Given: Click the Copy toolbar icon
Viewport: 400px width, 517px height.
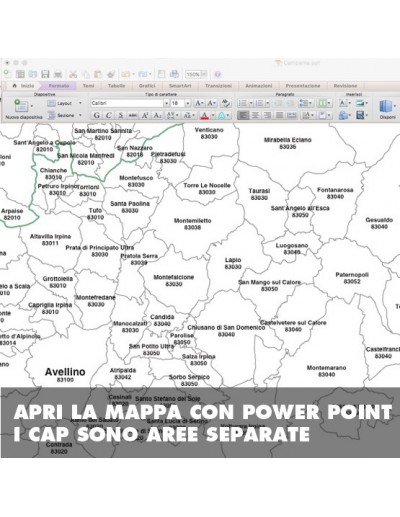Looking at the screenshot, I should [x=86, y=74].
